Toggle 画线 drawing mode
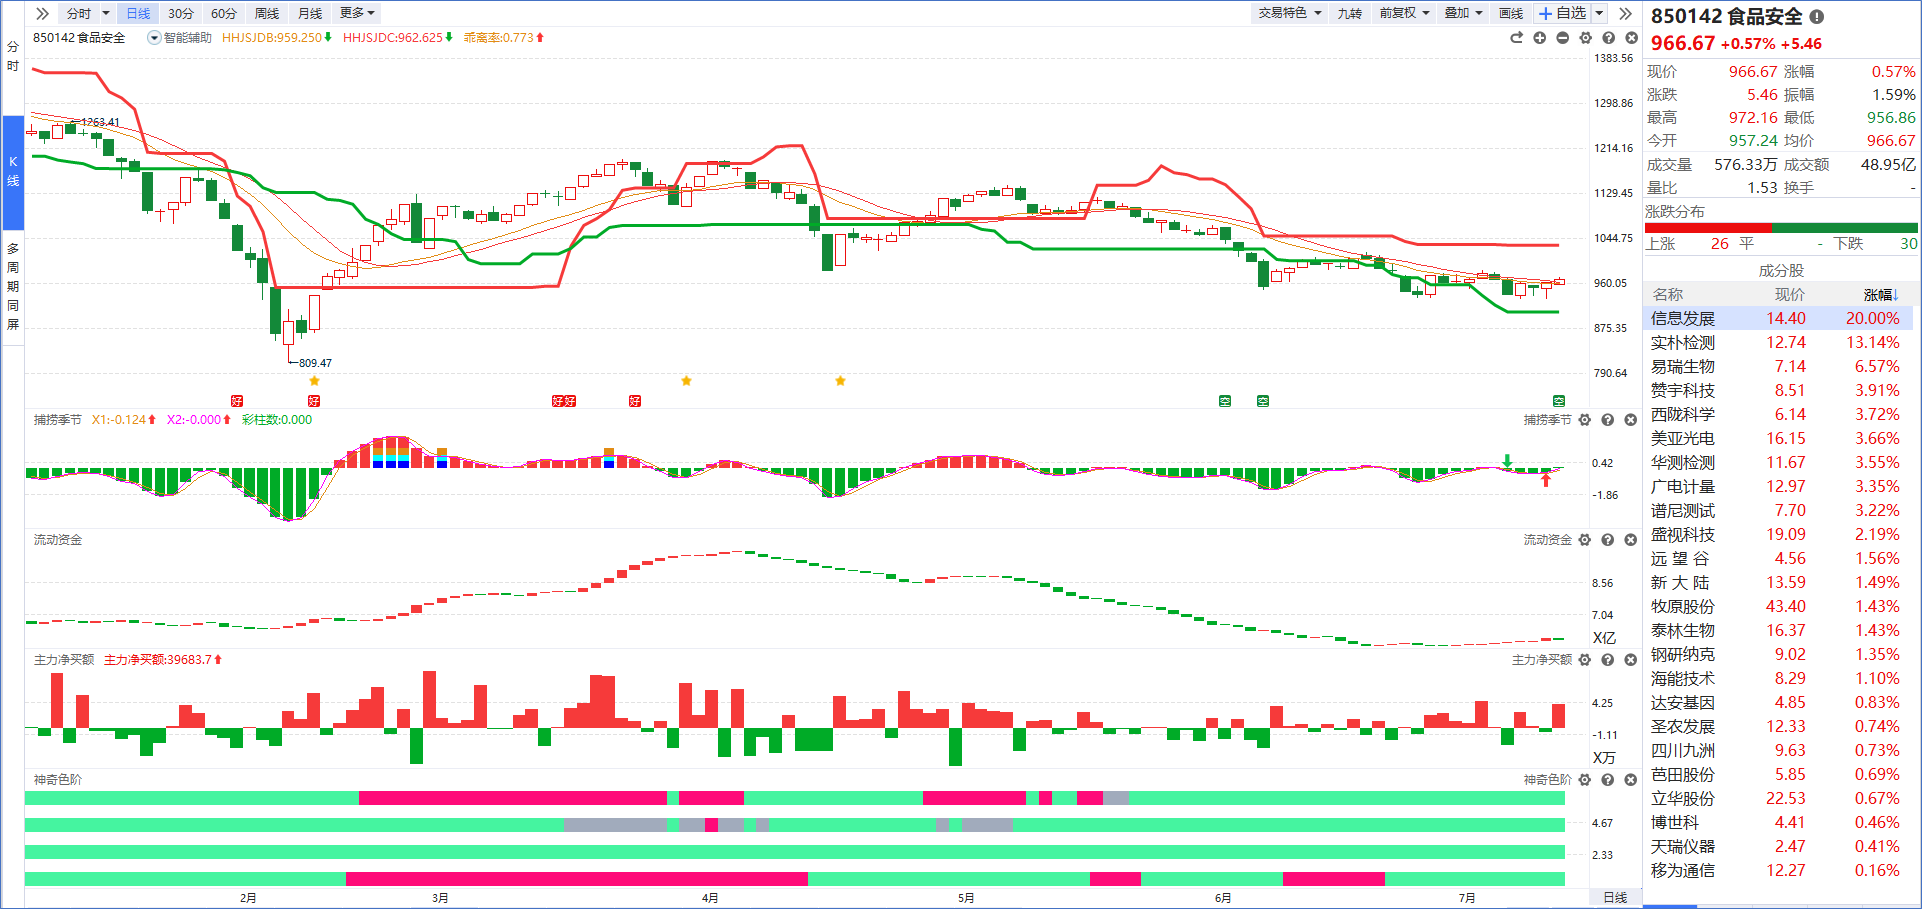This screenshot has width=1922, height=909. [x=1511, y=13]
